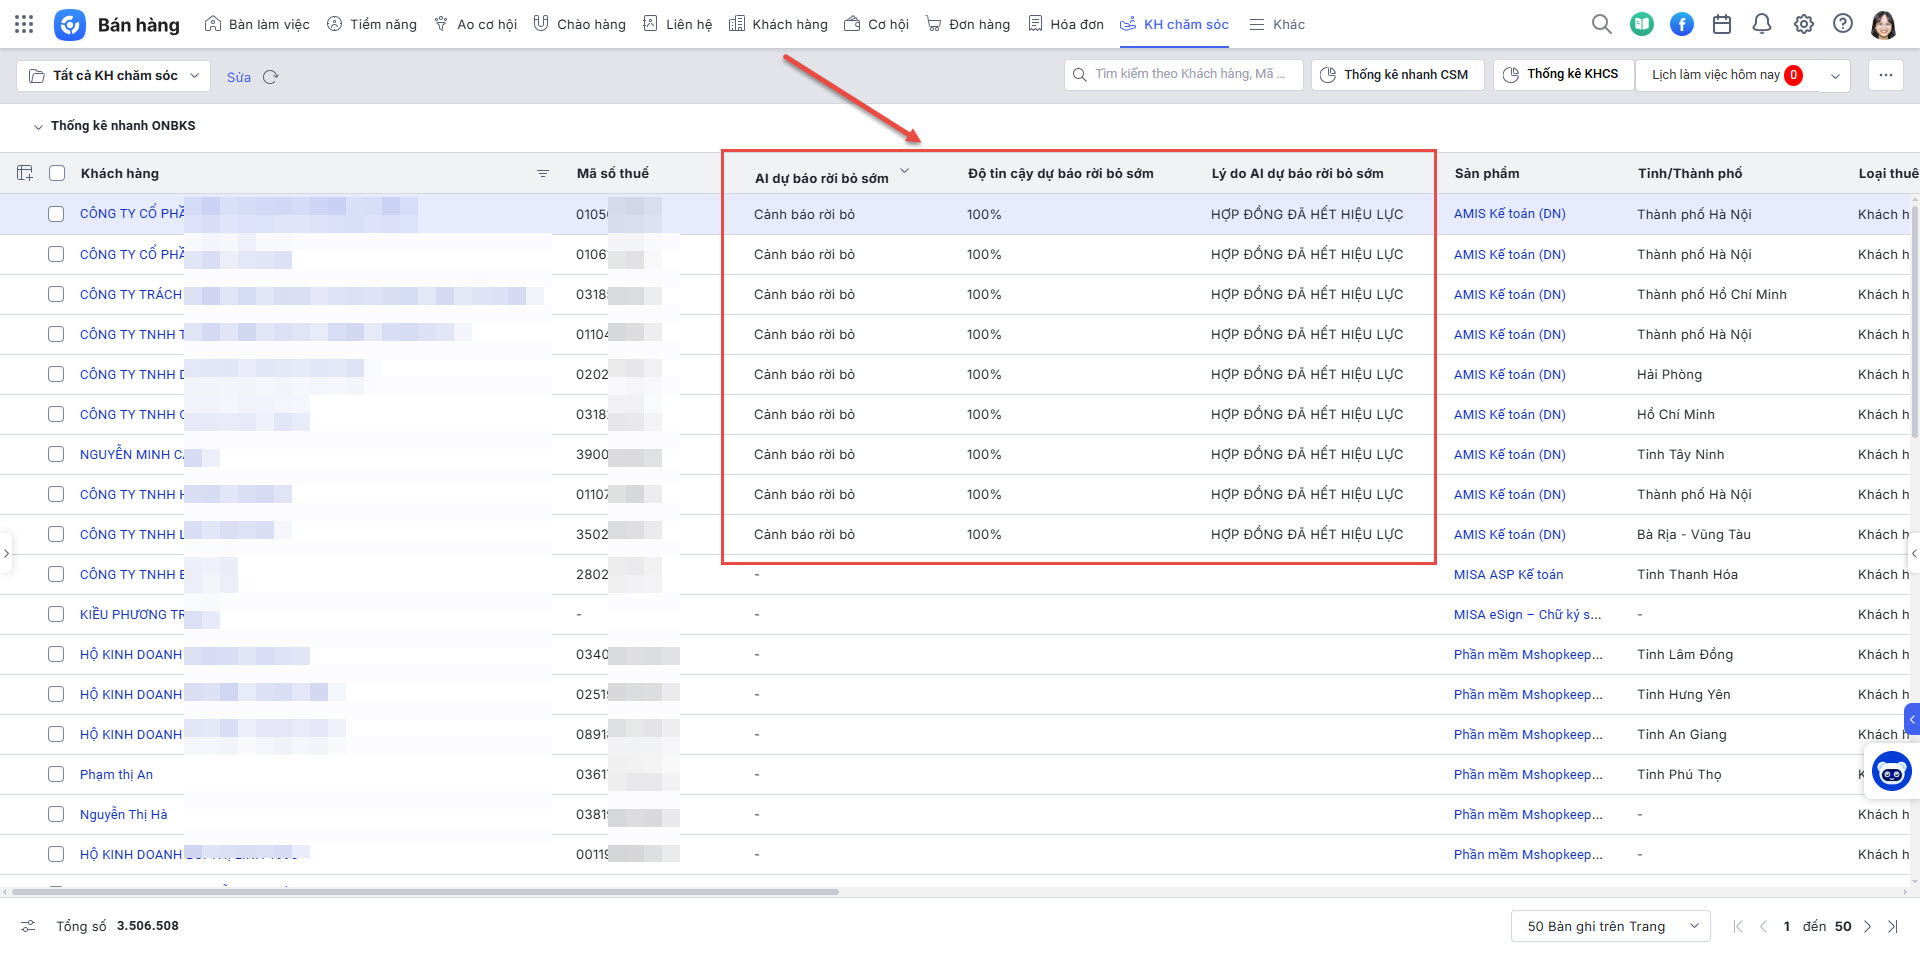Open the settings gear icon
Image resolution: width=1920 pixels, height=953 pixels.
(1803, 24)
